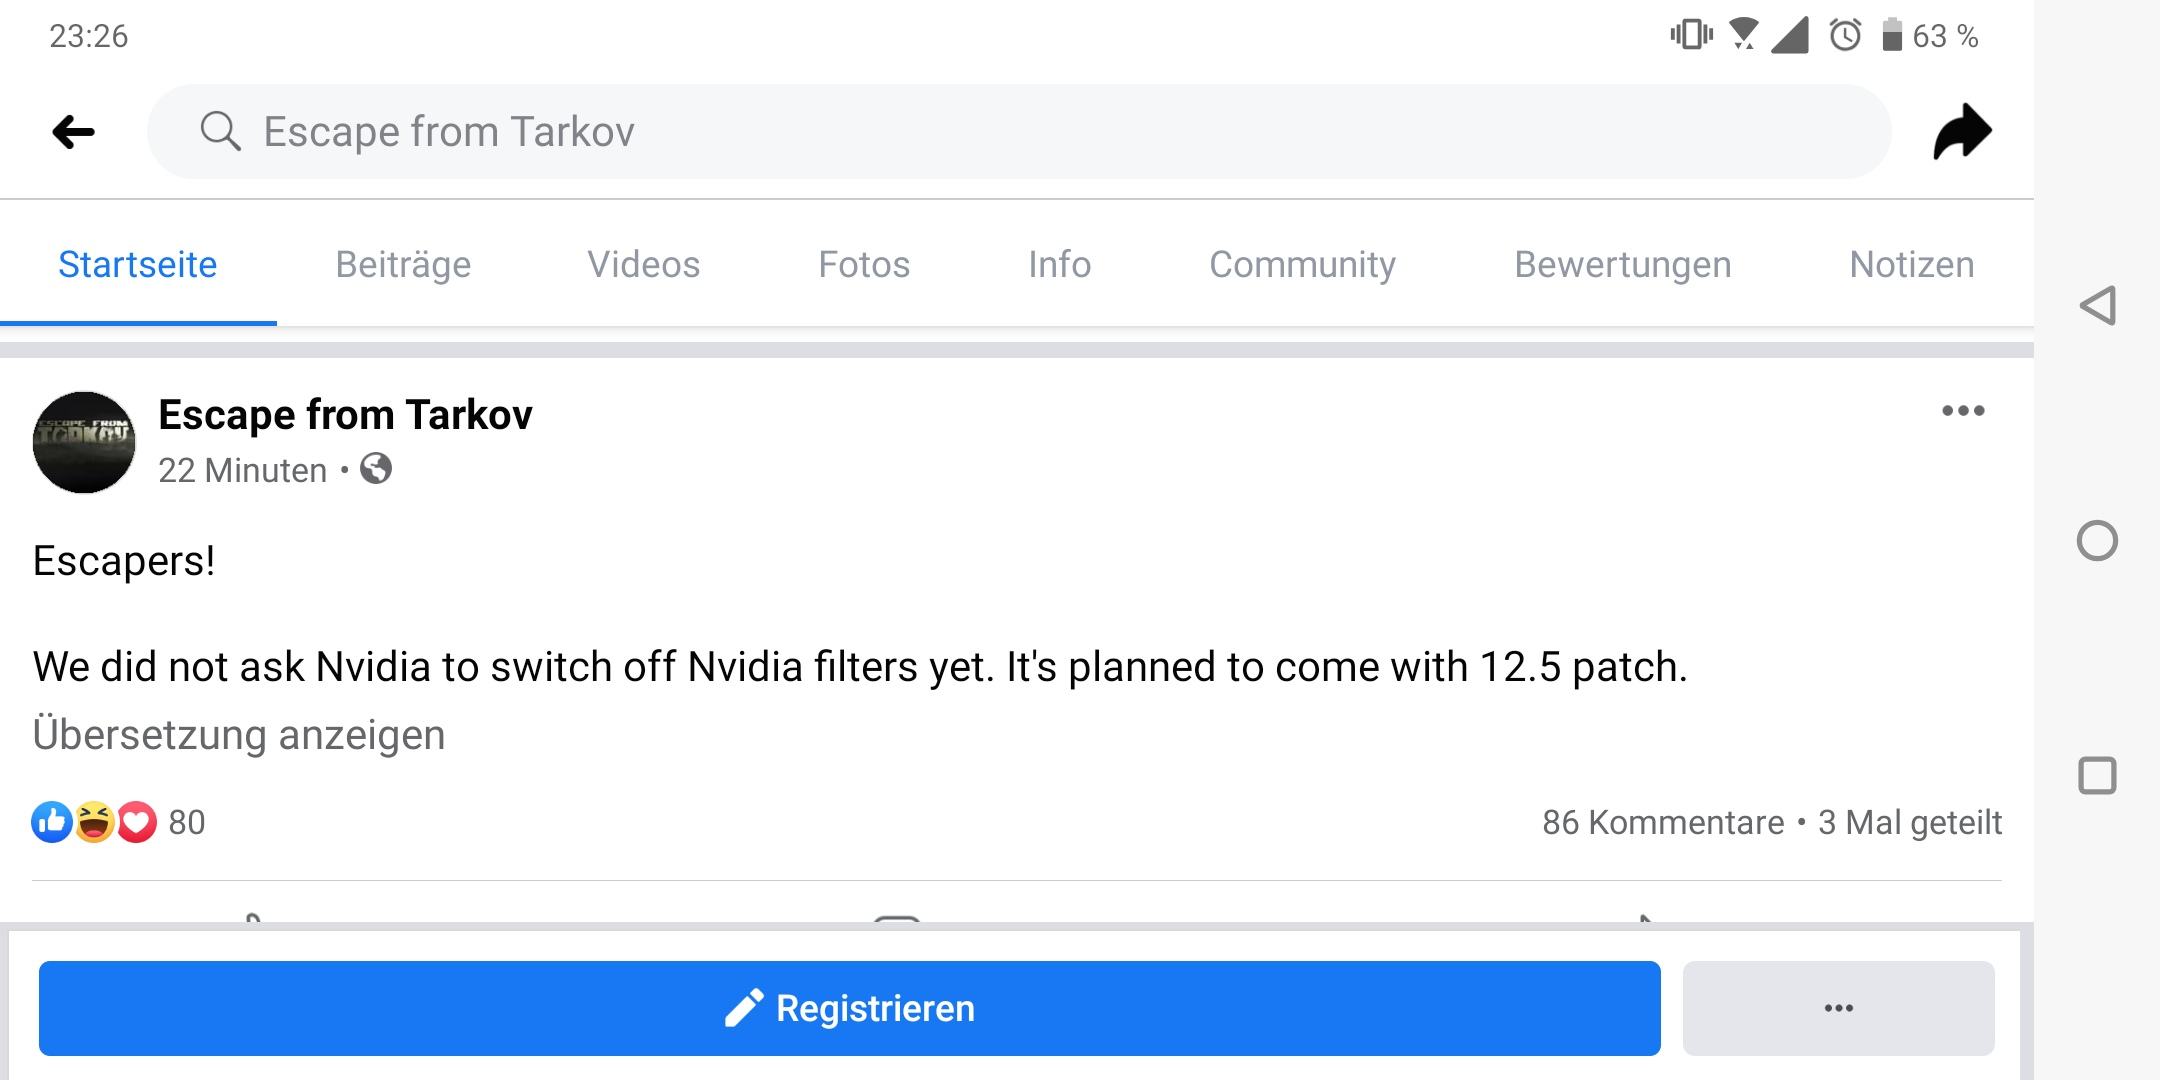Open the 86 Kommentare link
The height and width of the screenshot is (1080, 2160).
point(1663,822)
